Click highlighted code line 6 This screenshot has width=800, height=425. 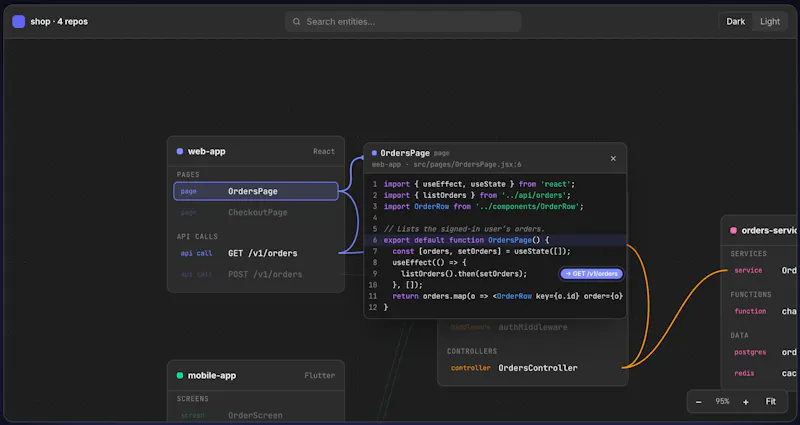pos(495,240)
